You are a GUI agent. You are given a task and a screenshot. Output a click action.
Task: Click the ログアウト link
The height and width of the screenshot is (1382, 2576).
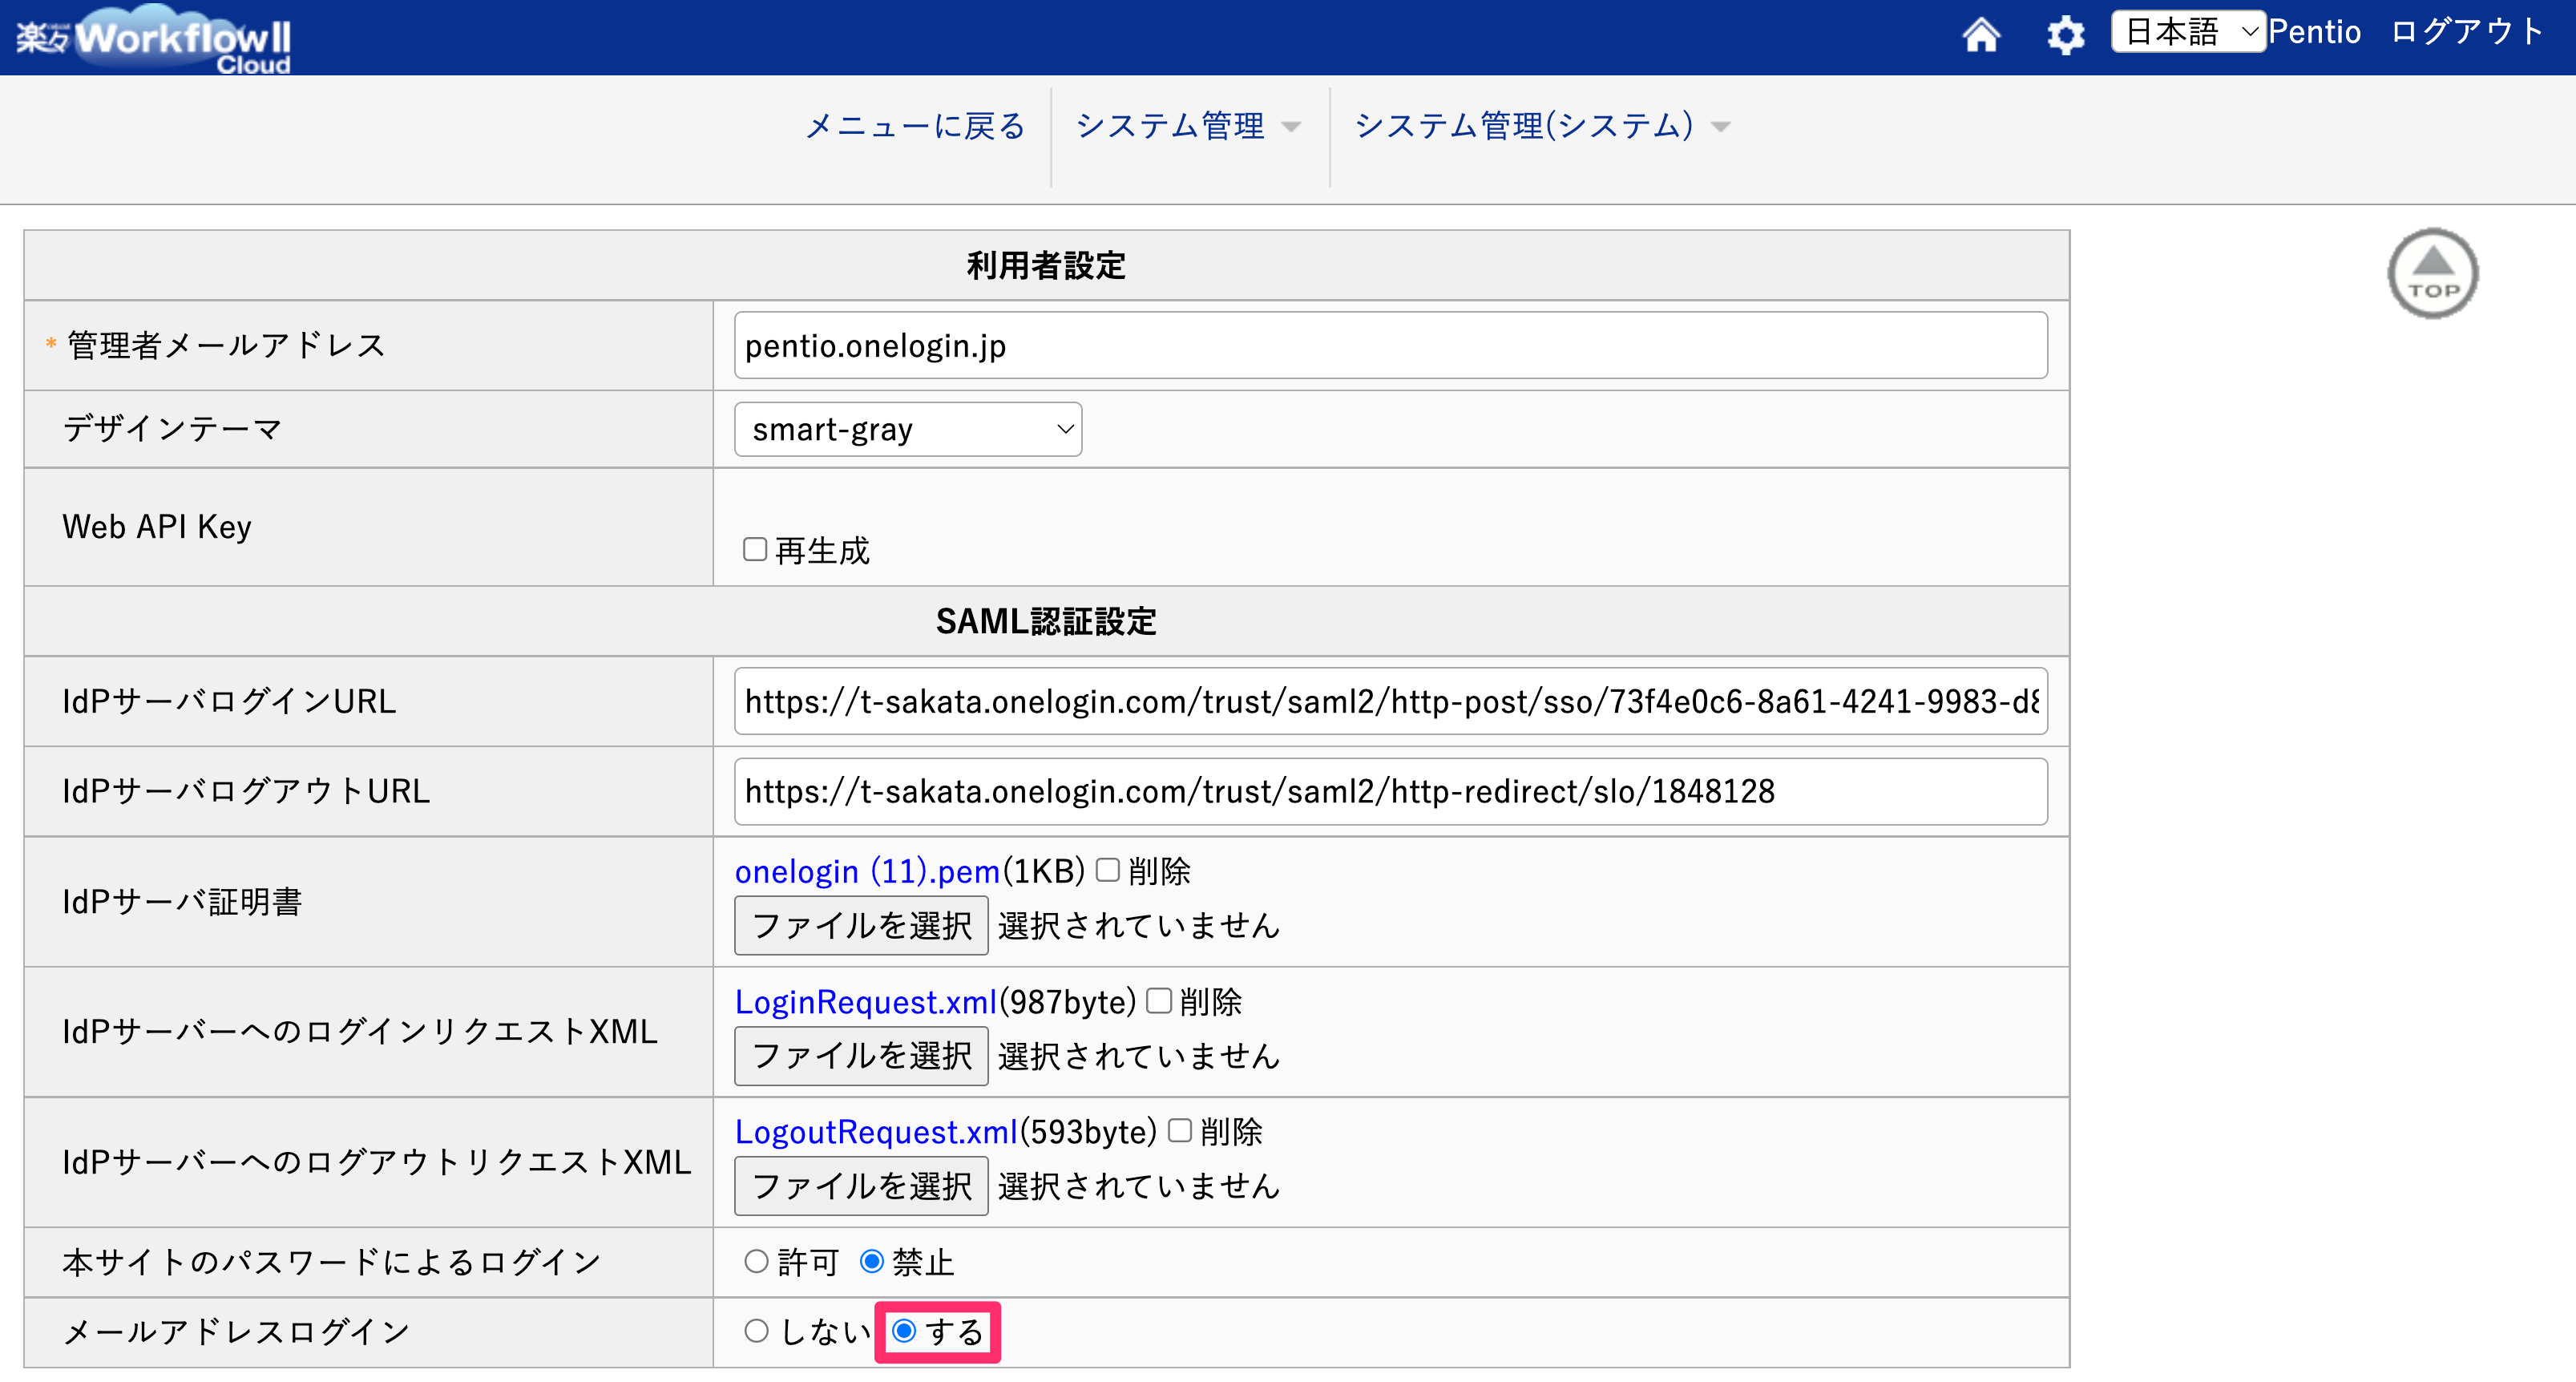(x=2467, y=32)
